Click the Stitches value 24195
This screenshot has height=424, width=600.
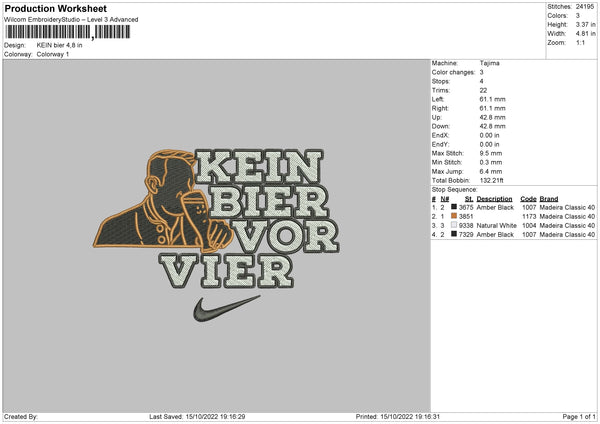pyautogui.click(x=585, y=7)
